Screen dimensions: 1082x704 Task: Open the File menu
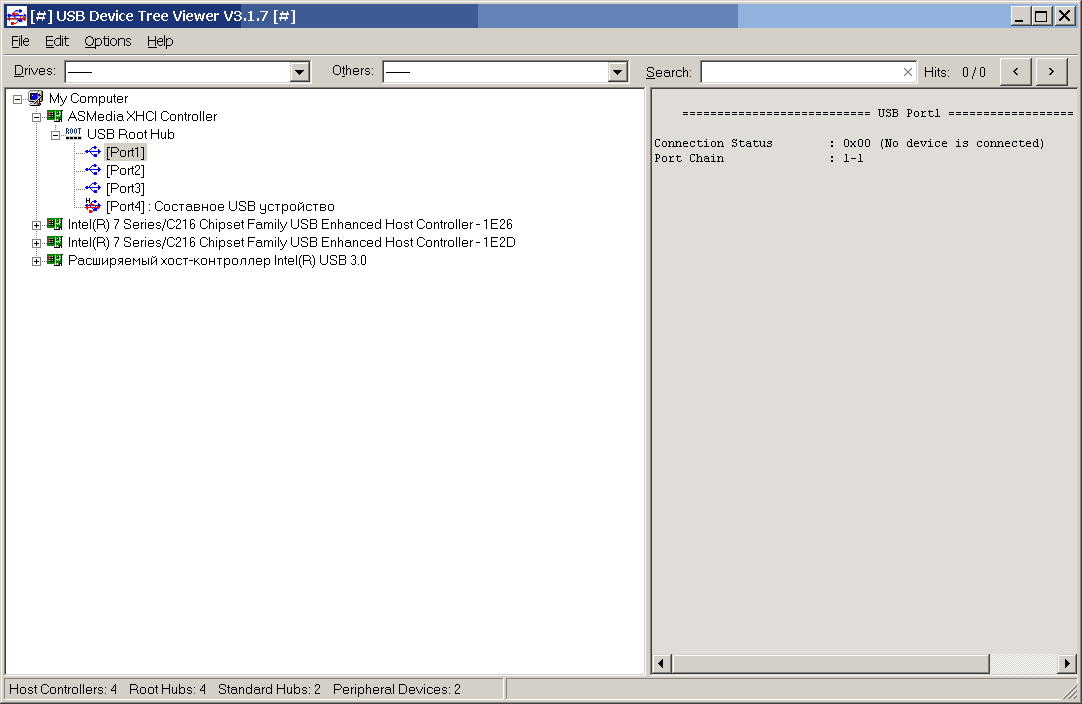[19, 41]
